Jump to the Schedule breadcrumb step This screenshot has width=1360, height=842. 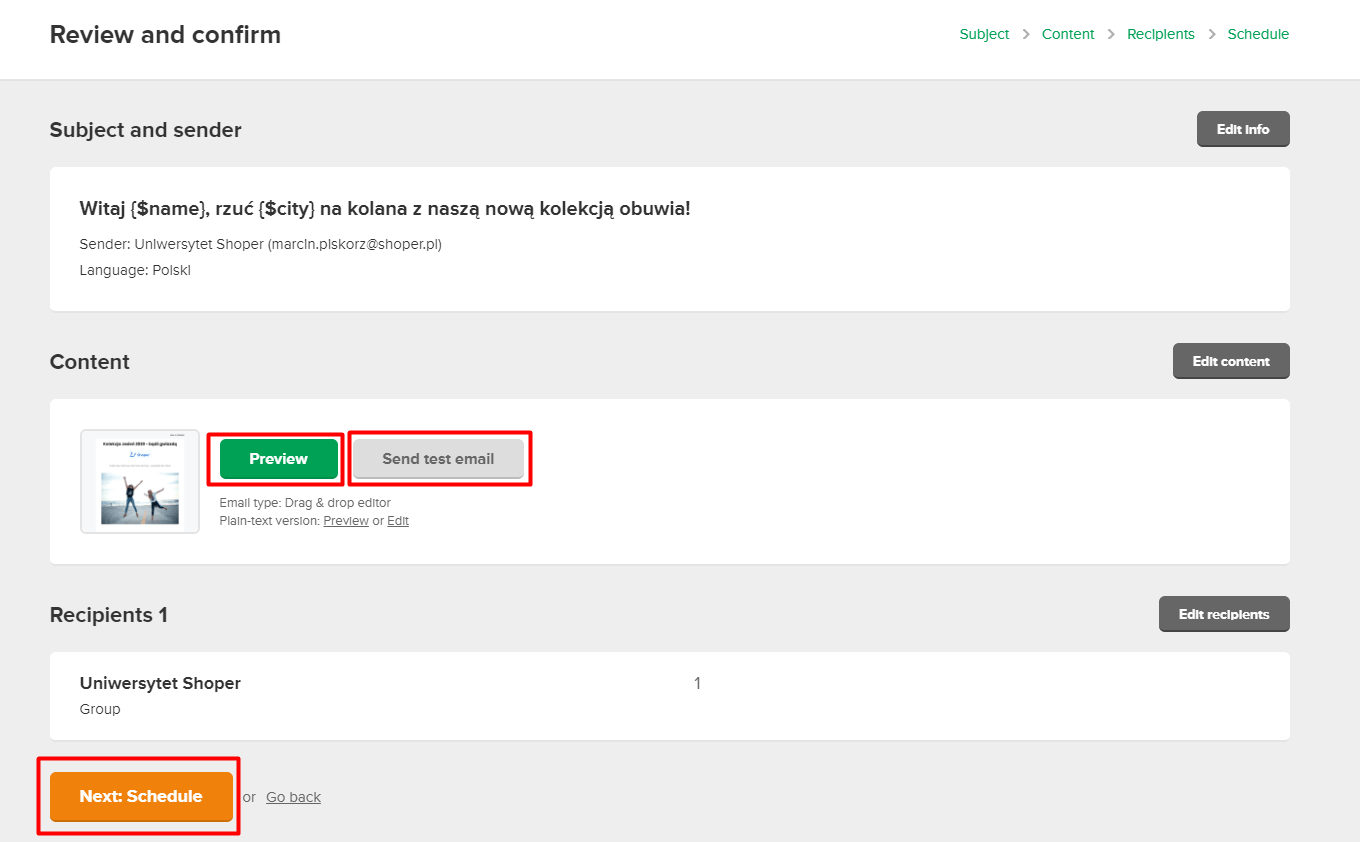(x=1258, y=34)
